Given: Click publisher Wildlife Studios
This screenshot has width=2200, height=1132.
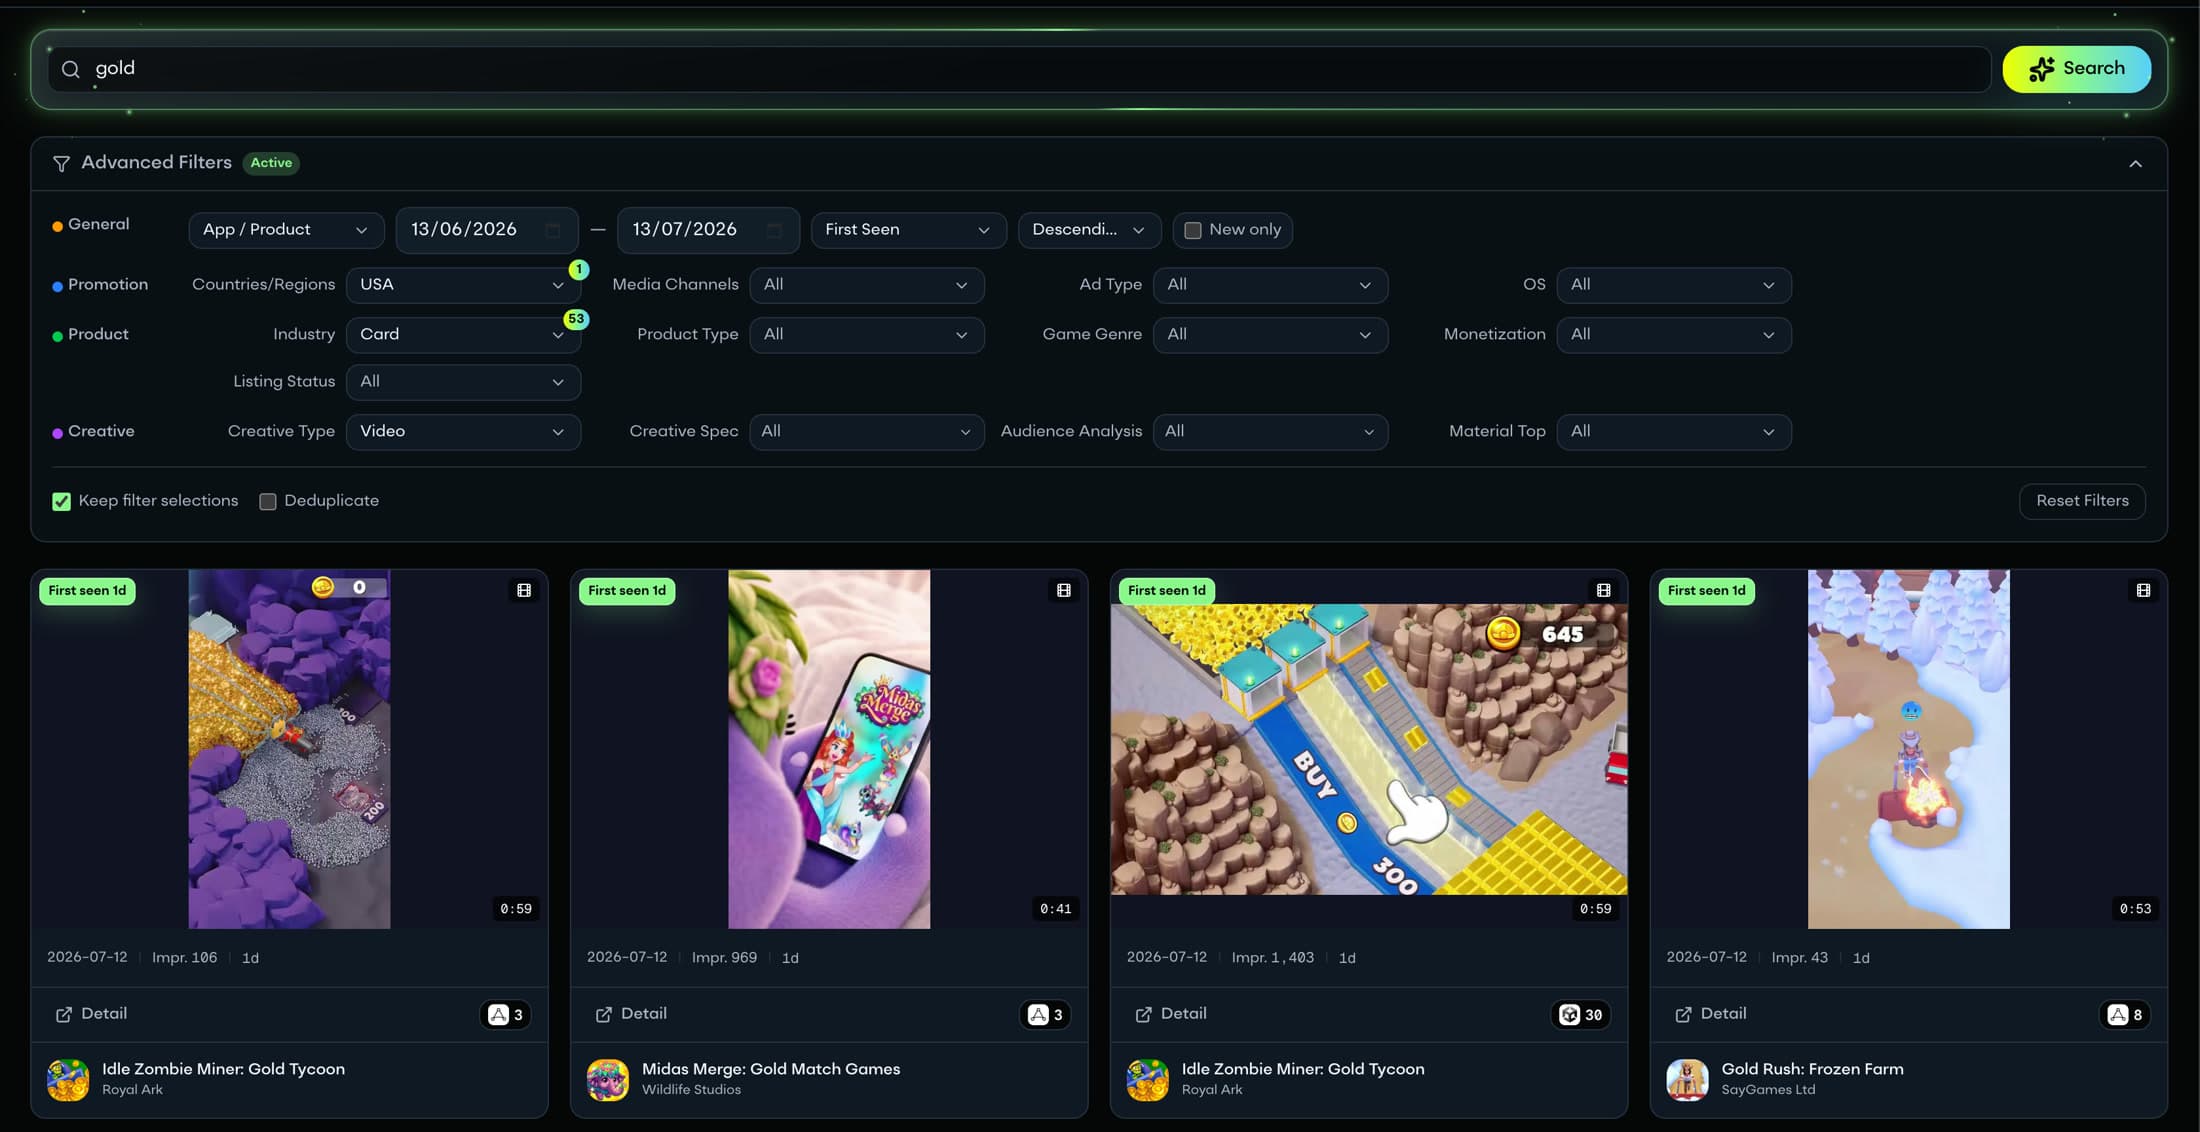Looking at the screenshot, I should pos(691,1090).
